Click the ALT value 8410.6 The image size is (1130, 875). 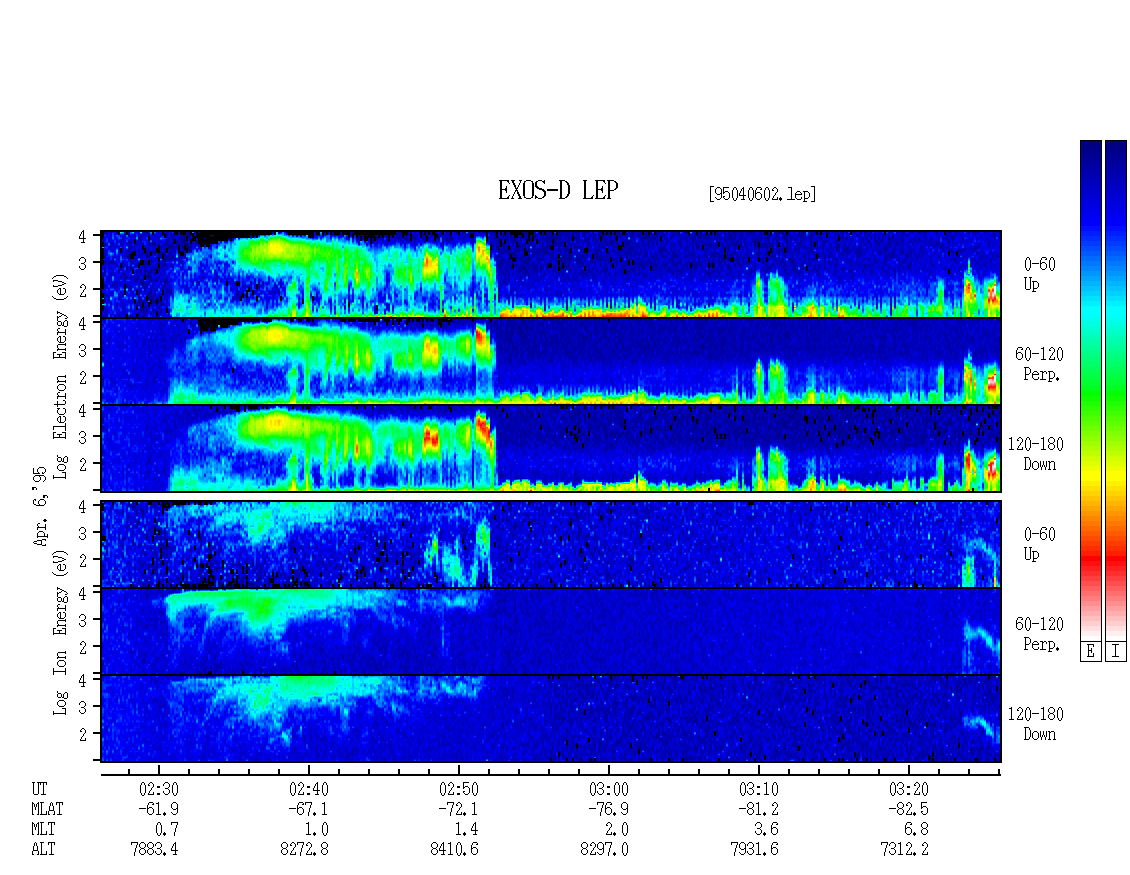tap(454, 850)
